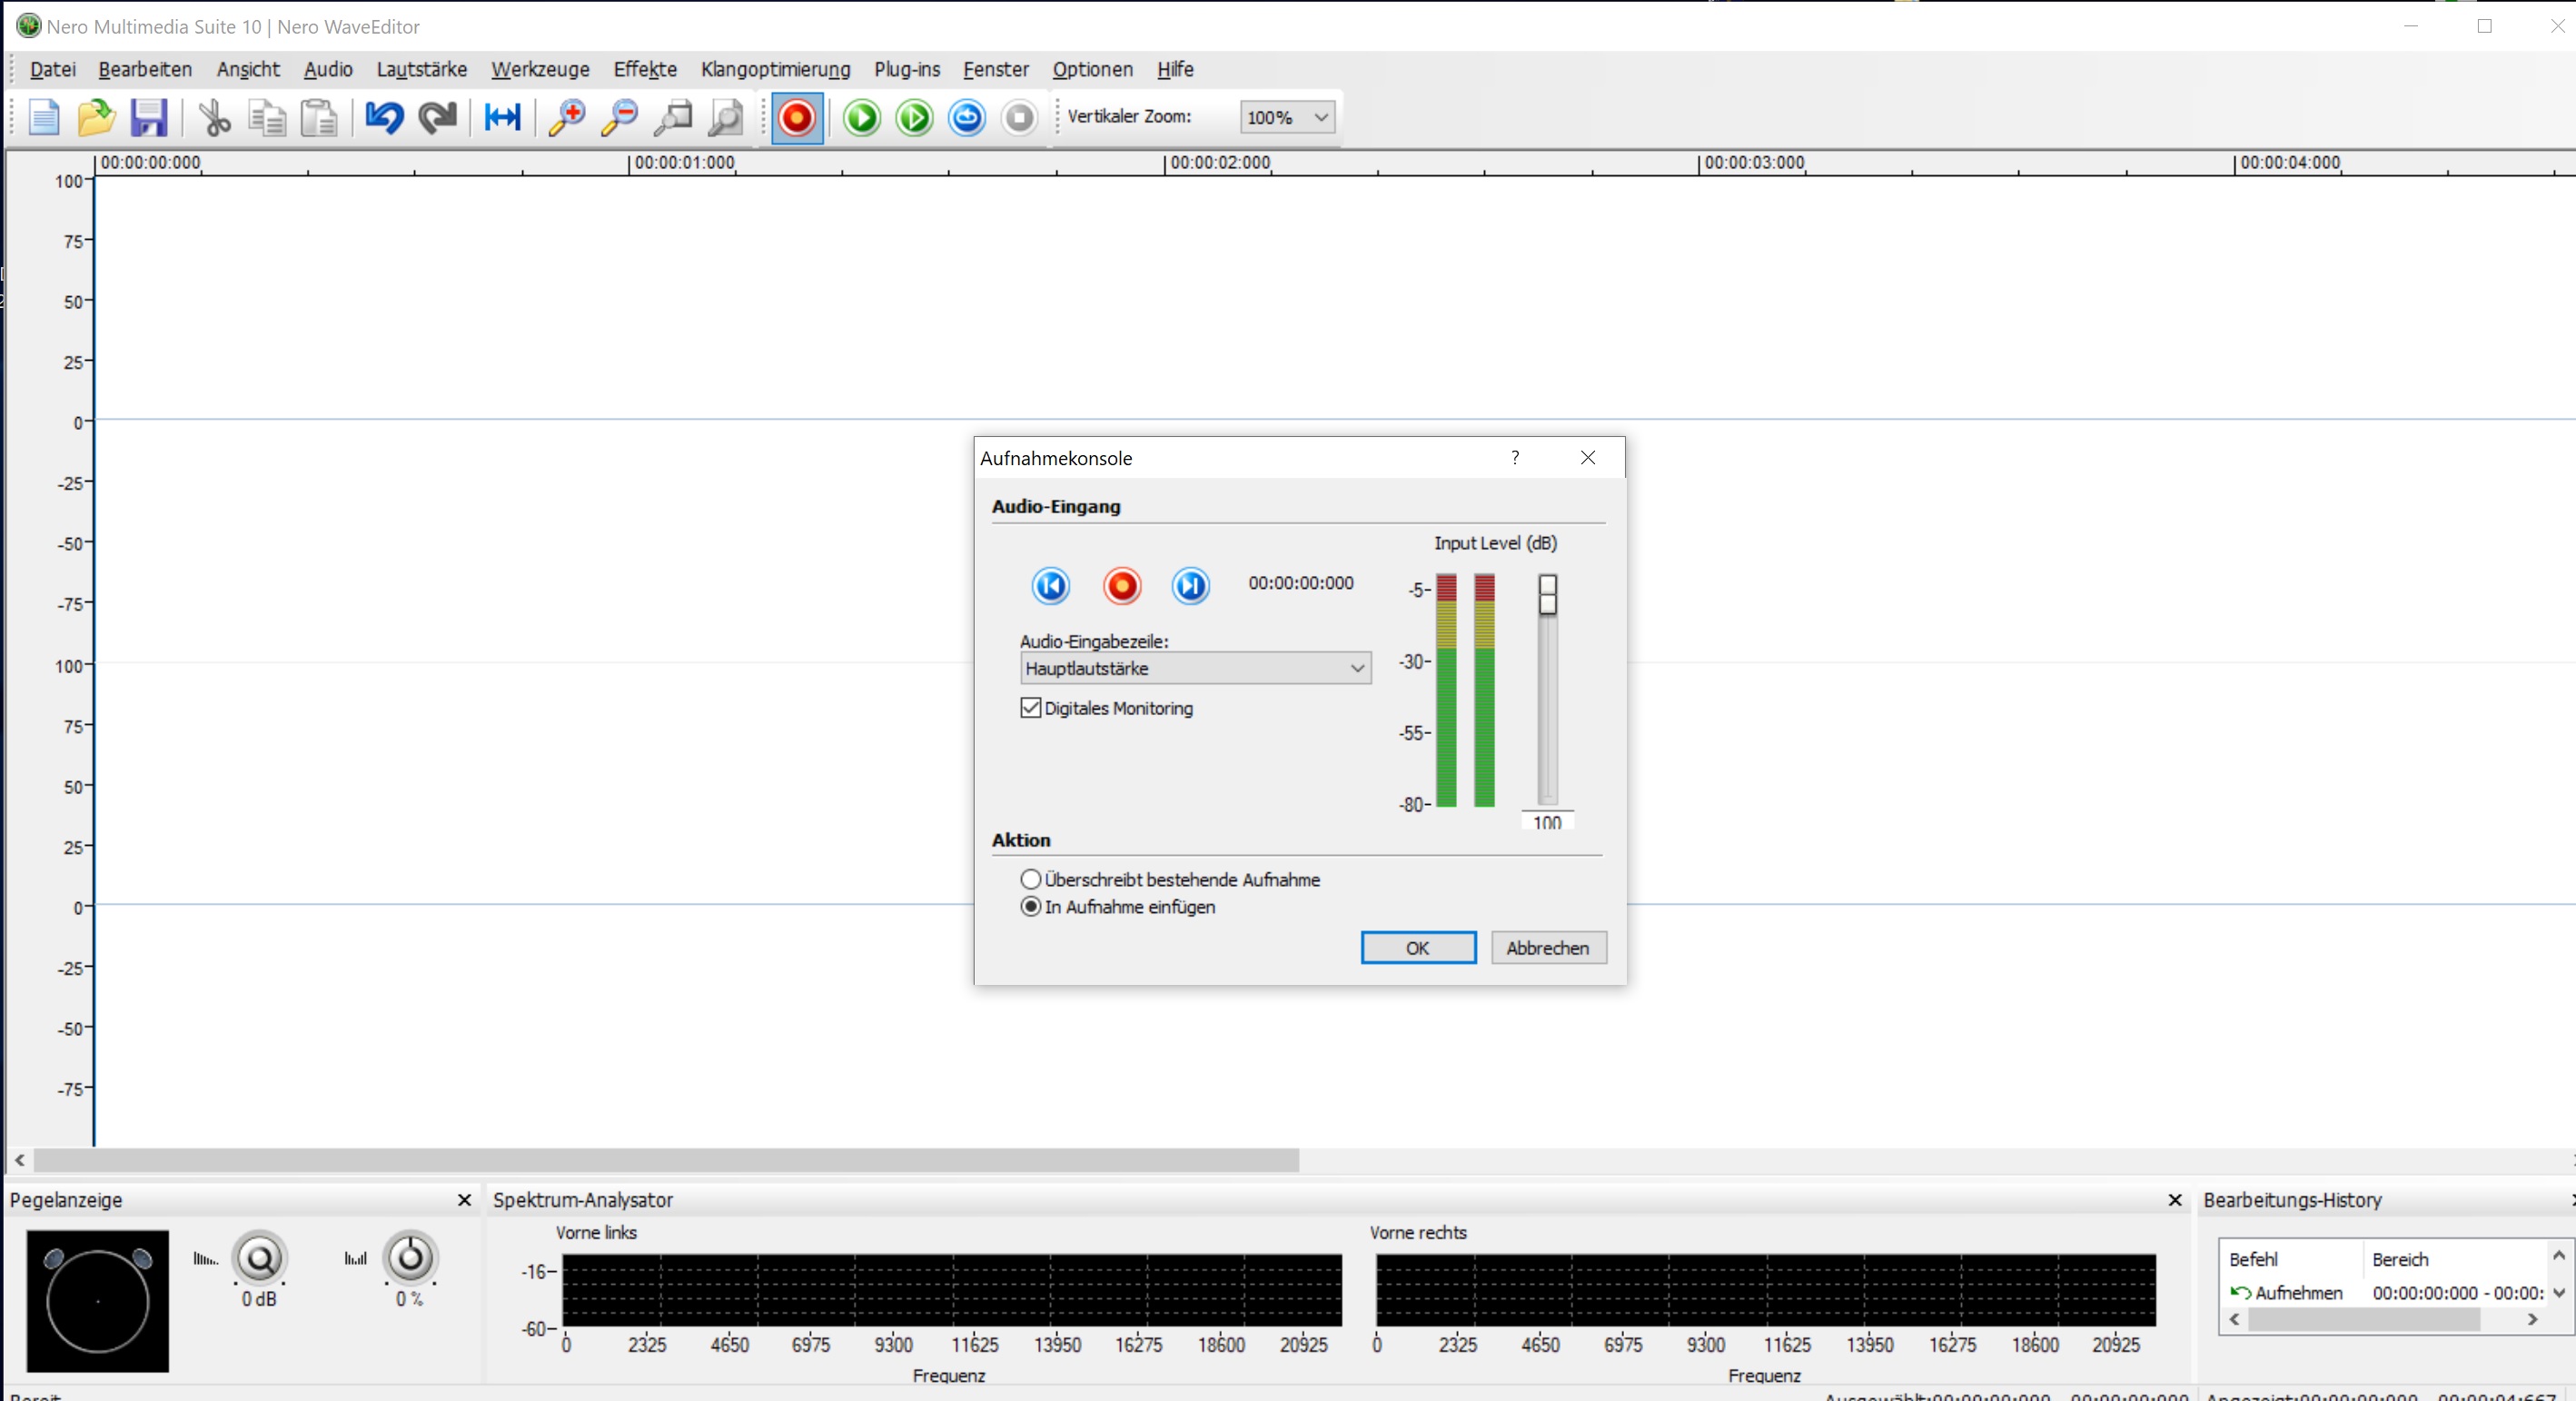This screenshot has height=1401, width=2576.
Task: Start recording in the Aufnahmekonsole dialog
Action: (x=1121, y=586)
